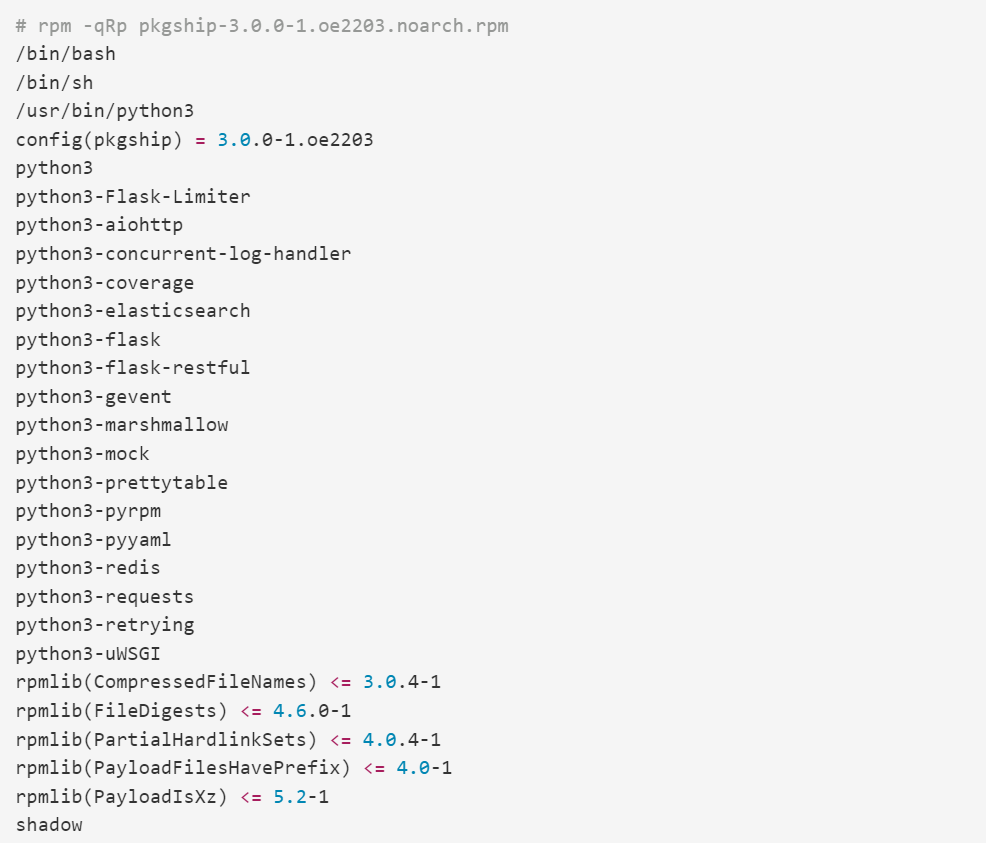The width and height of the screenshot is (986, 843).
Task: Click the python3-gevent entry
Action: click(94, 396)
